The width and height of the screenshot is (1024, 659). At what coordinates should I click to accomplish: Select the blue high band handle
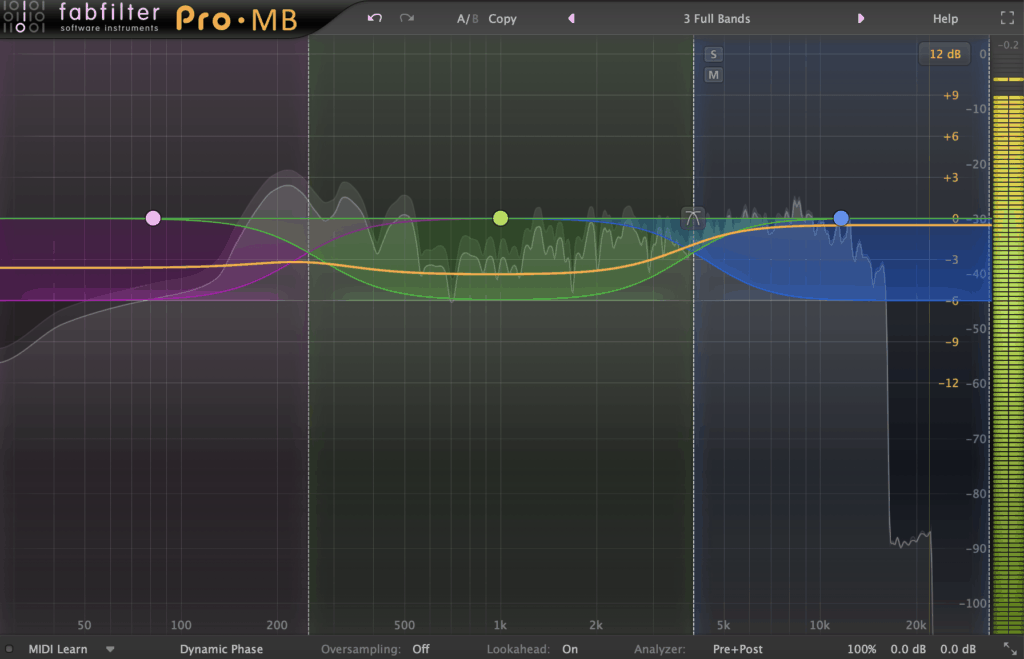point(841,218)
